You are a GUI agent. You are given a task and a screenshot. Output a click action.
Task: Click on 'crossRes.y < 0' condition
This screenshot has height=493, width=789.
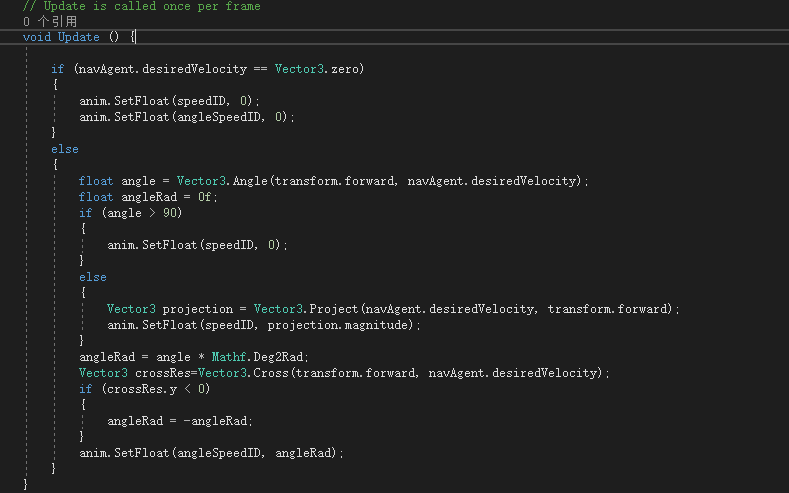155,389
